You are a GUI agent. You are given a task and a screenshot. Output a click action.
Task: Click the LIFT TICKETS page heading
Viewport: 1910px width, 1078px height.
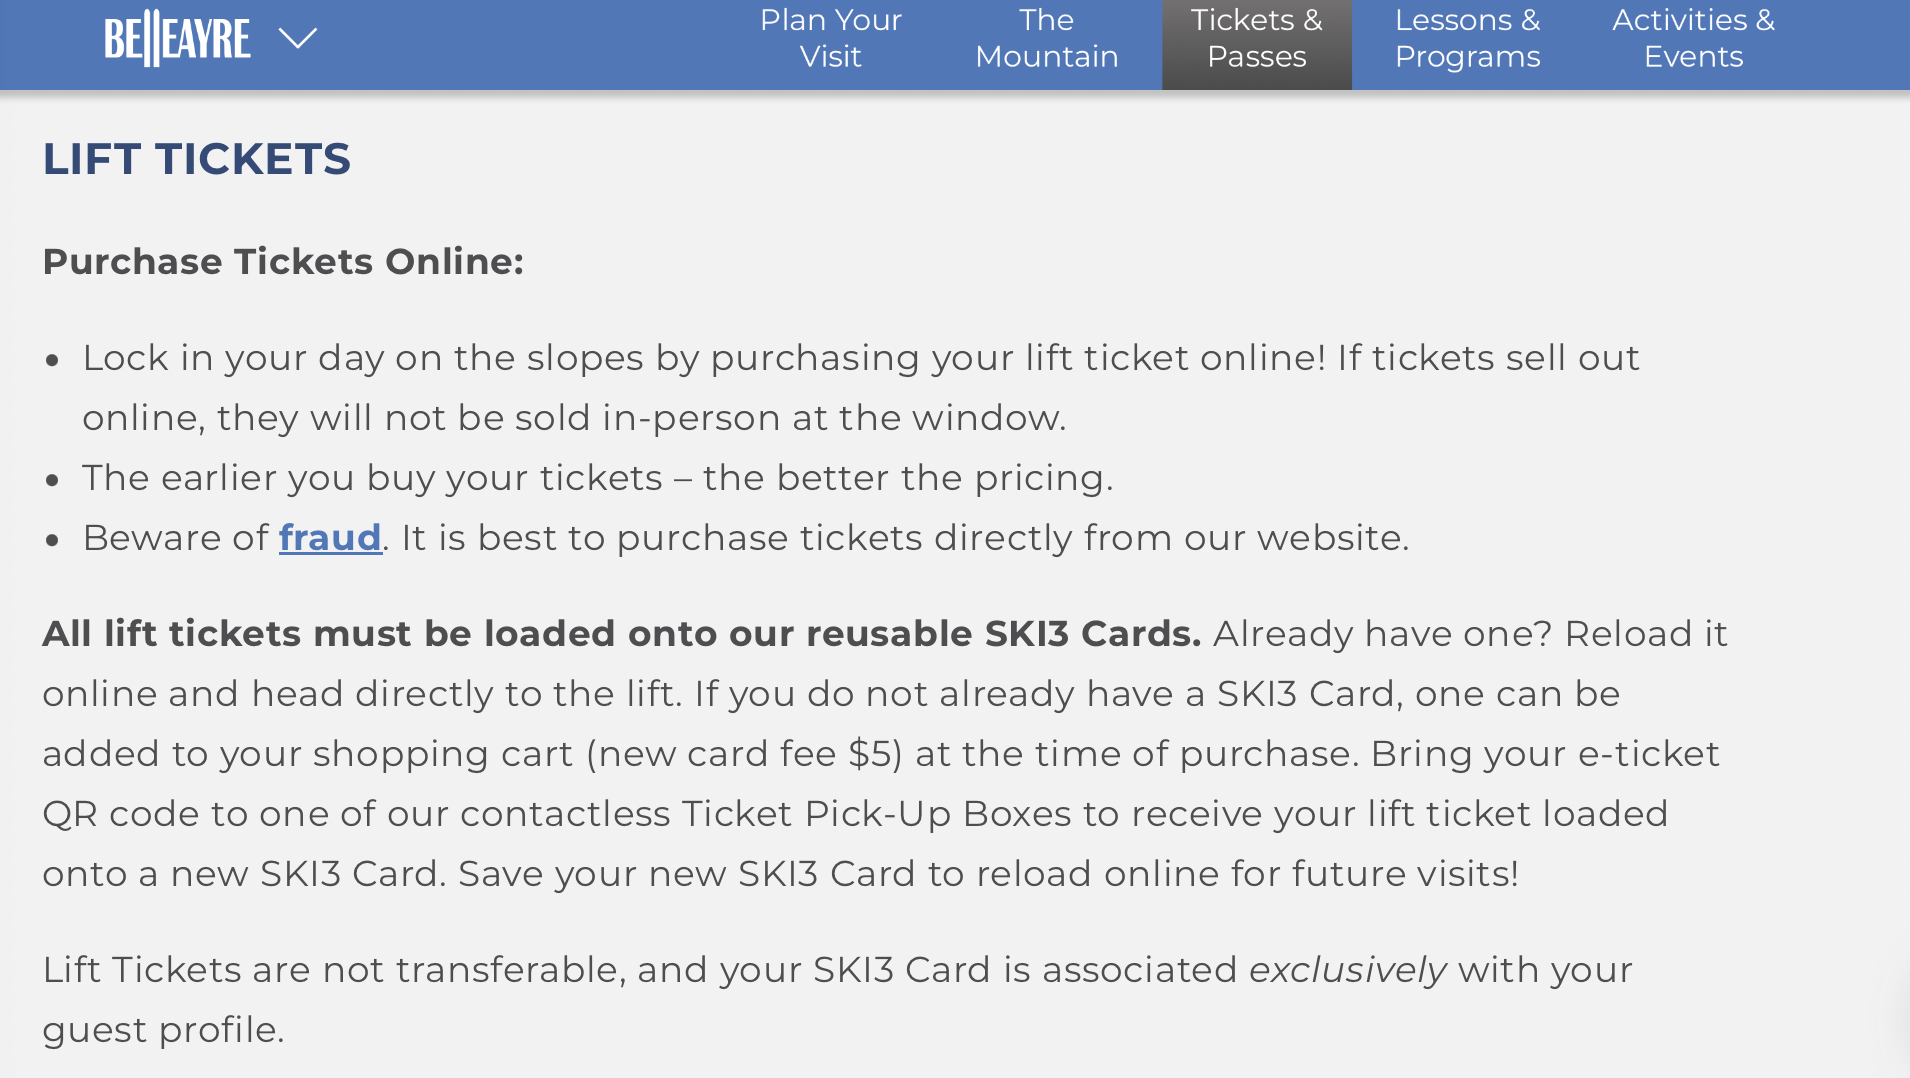[196, 159]
